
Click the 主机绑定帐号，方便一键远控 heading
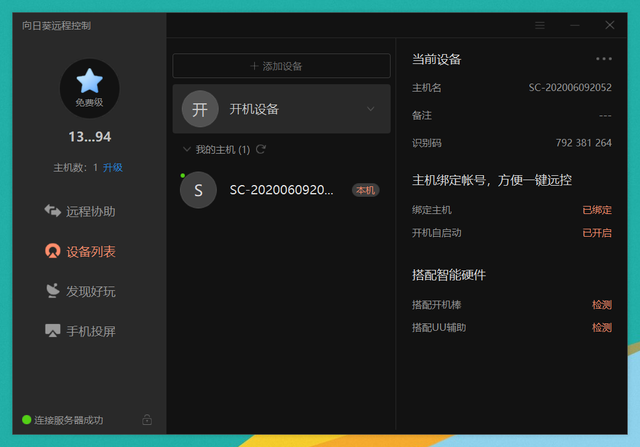492,180
